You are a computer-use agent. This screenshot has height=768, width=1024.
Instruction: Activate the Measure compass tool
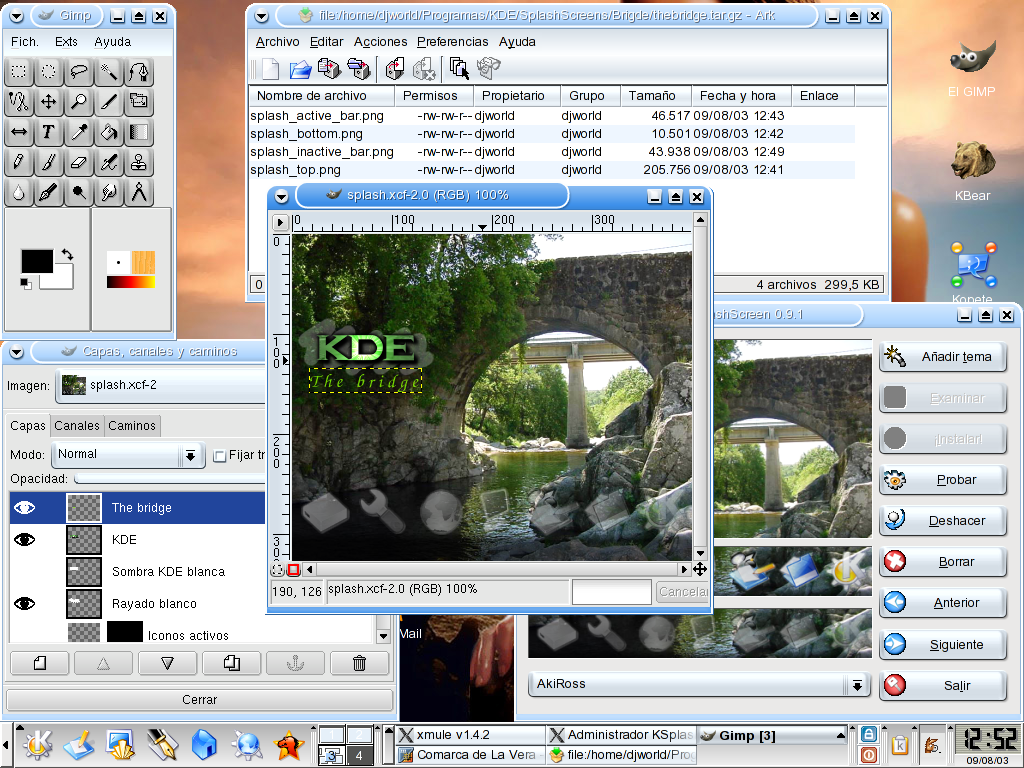coord(139,192)
